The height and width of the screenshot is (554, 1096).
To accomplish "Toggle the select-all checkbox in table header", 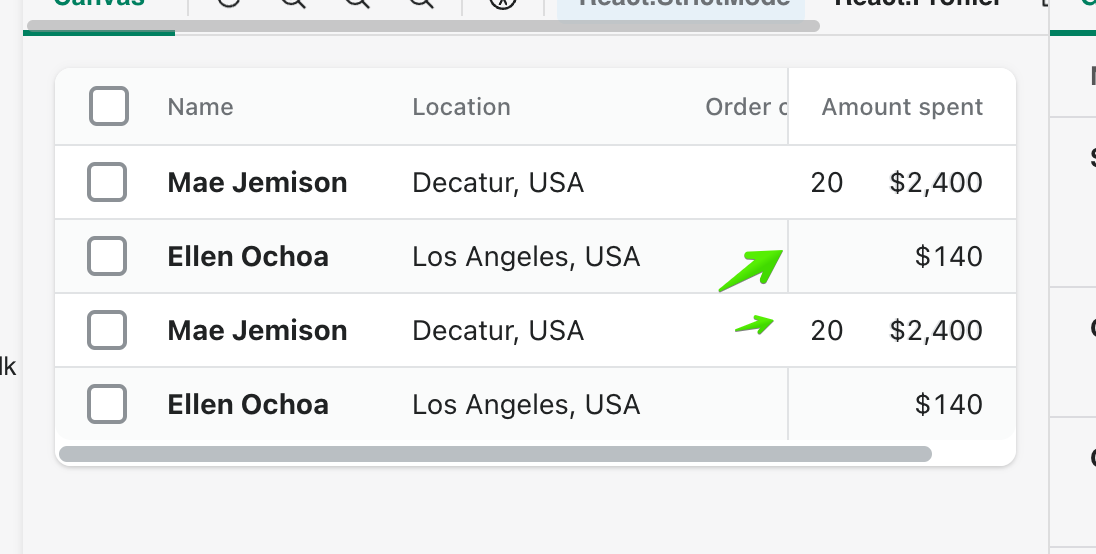I will coord(109,107).
